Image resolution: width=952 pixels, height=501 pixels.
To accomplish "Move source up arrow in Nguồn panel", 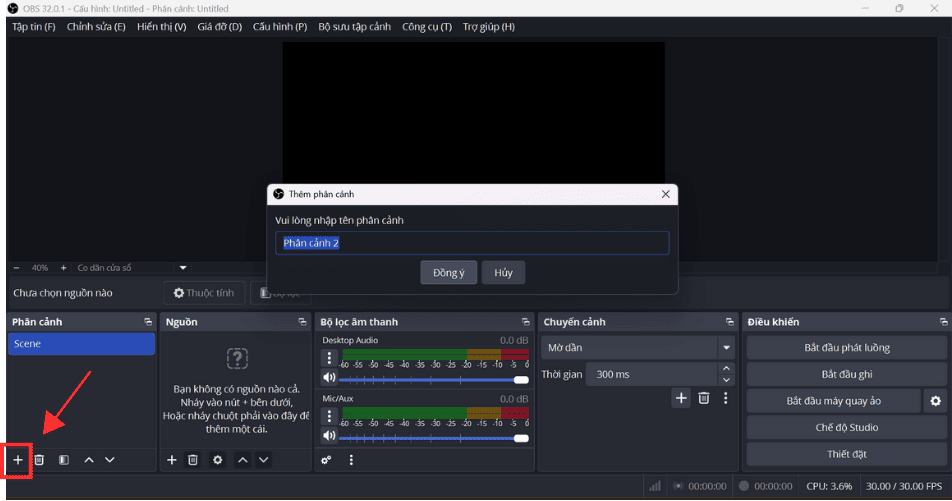I will pos(243,460).
